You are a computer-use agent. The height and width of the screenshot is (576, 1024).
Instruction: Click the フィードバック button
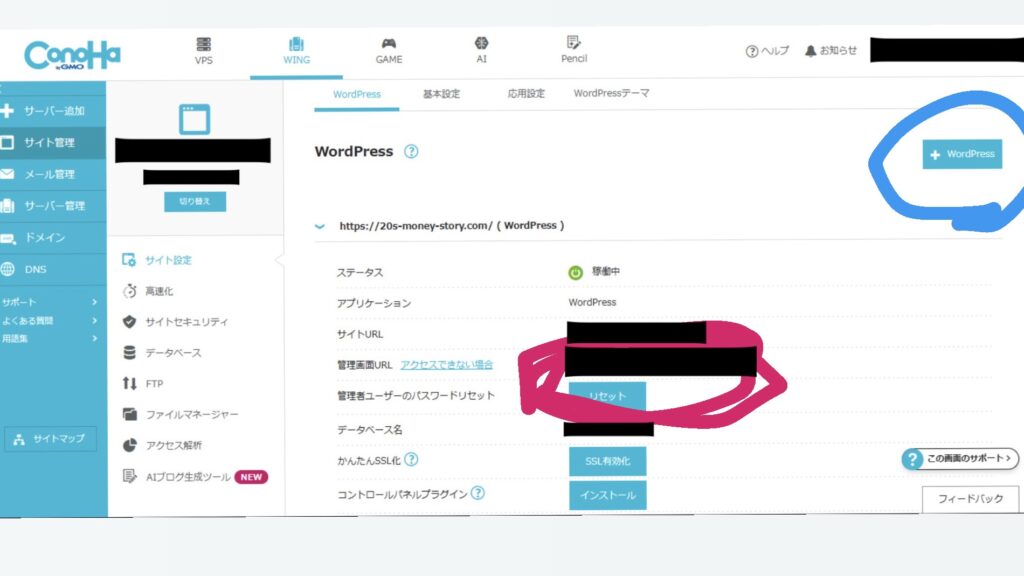tap(969, 498)
